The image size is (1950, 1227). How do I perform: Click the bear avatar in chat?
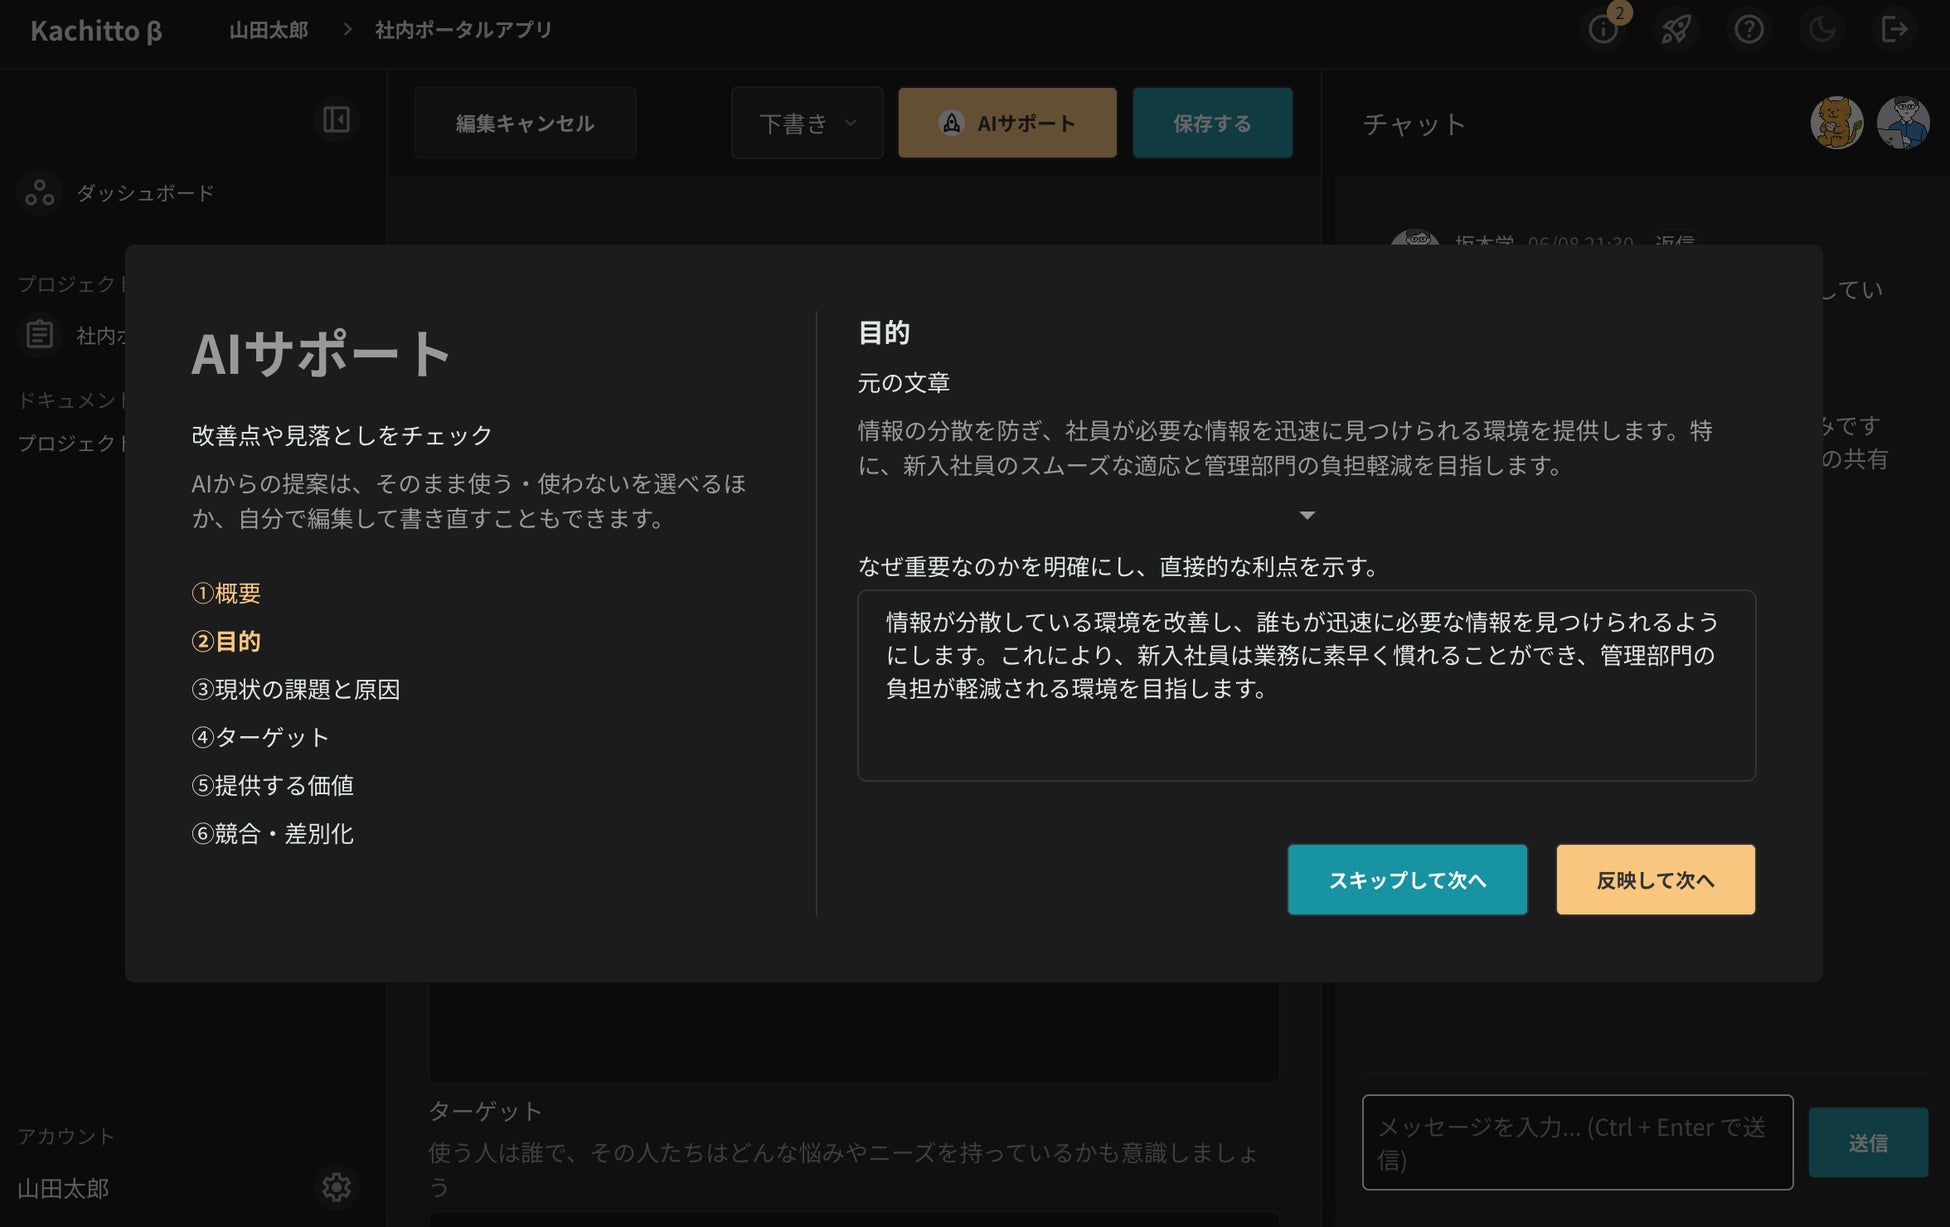[x=1836, y=123]
